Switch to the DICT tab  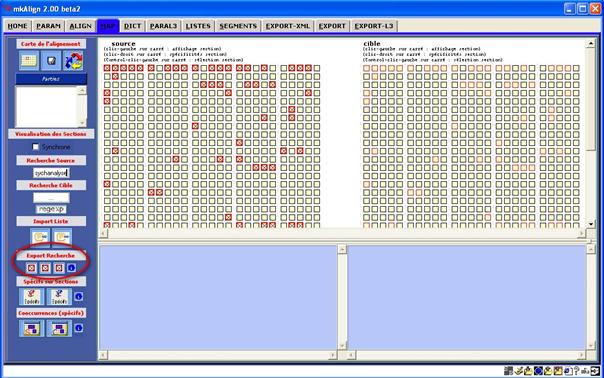(x=133, y=26)
